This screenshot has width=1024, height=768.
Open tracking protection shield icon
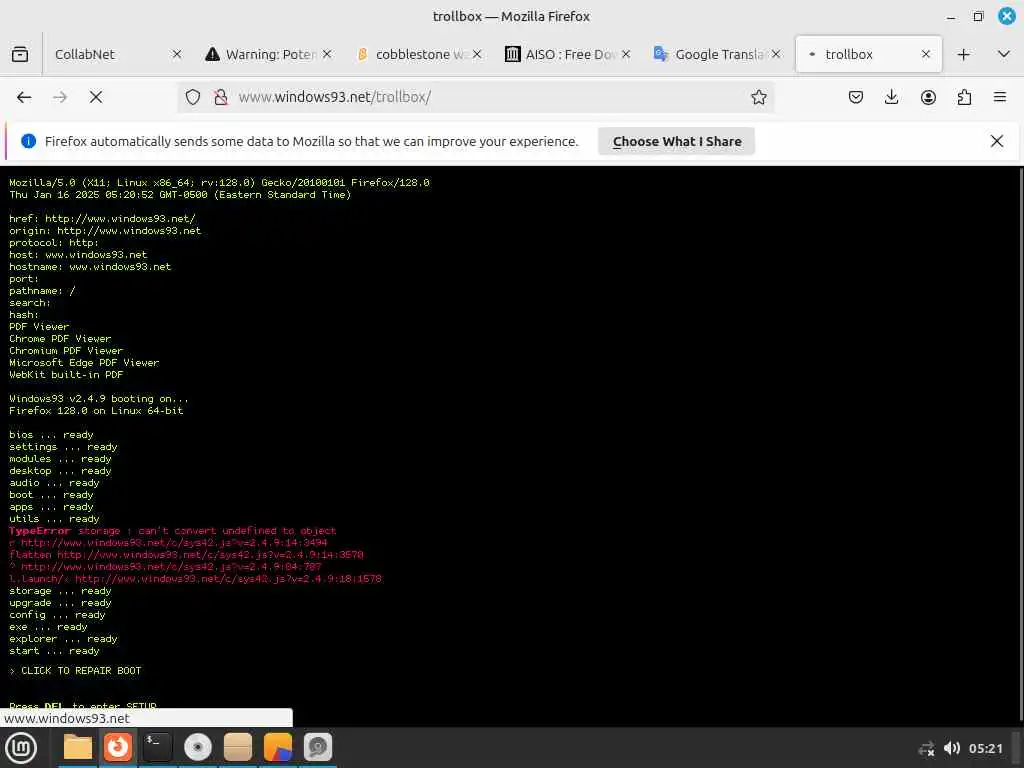click(193, 97)
